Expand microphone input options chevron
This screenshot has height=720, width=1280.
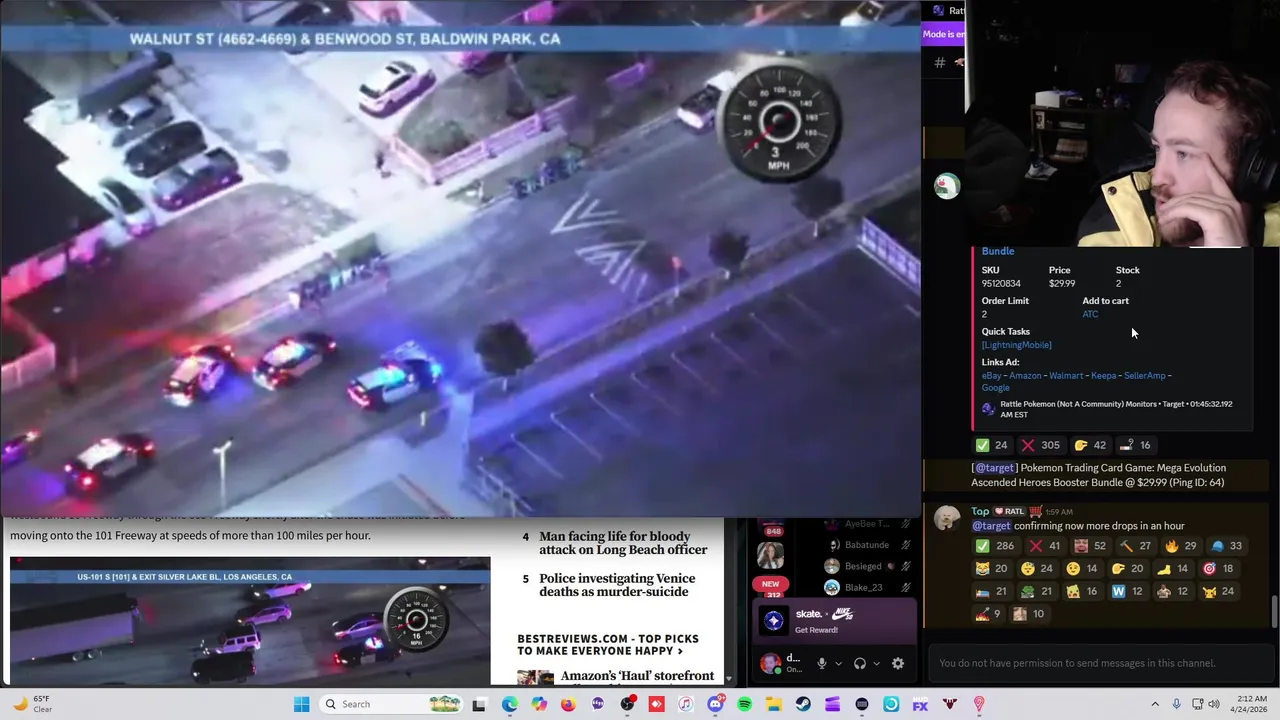(x=838, y=663)
